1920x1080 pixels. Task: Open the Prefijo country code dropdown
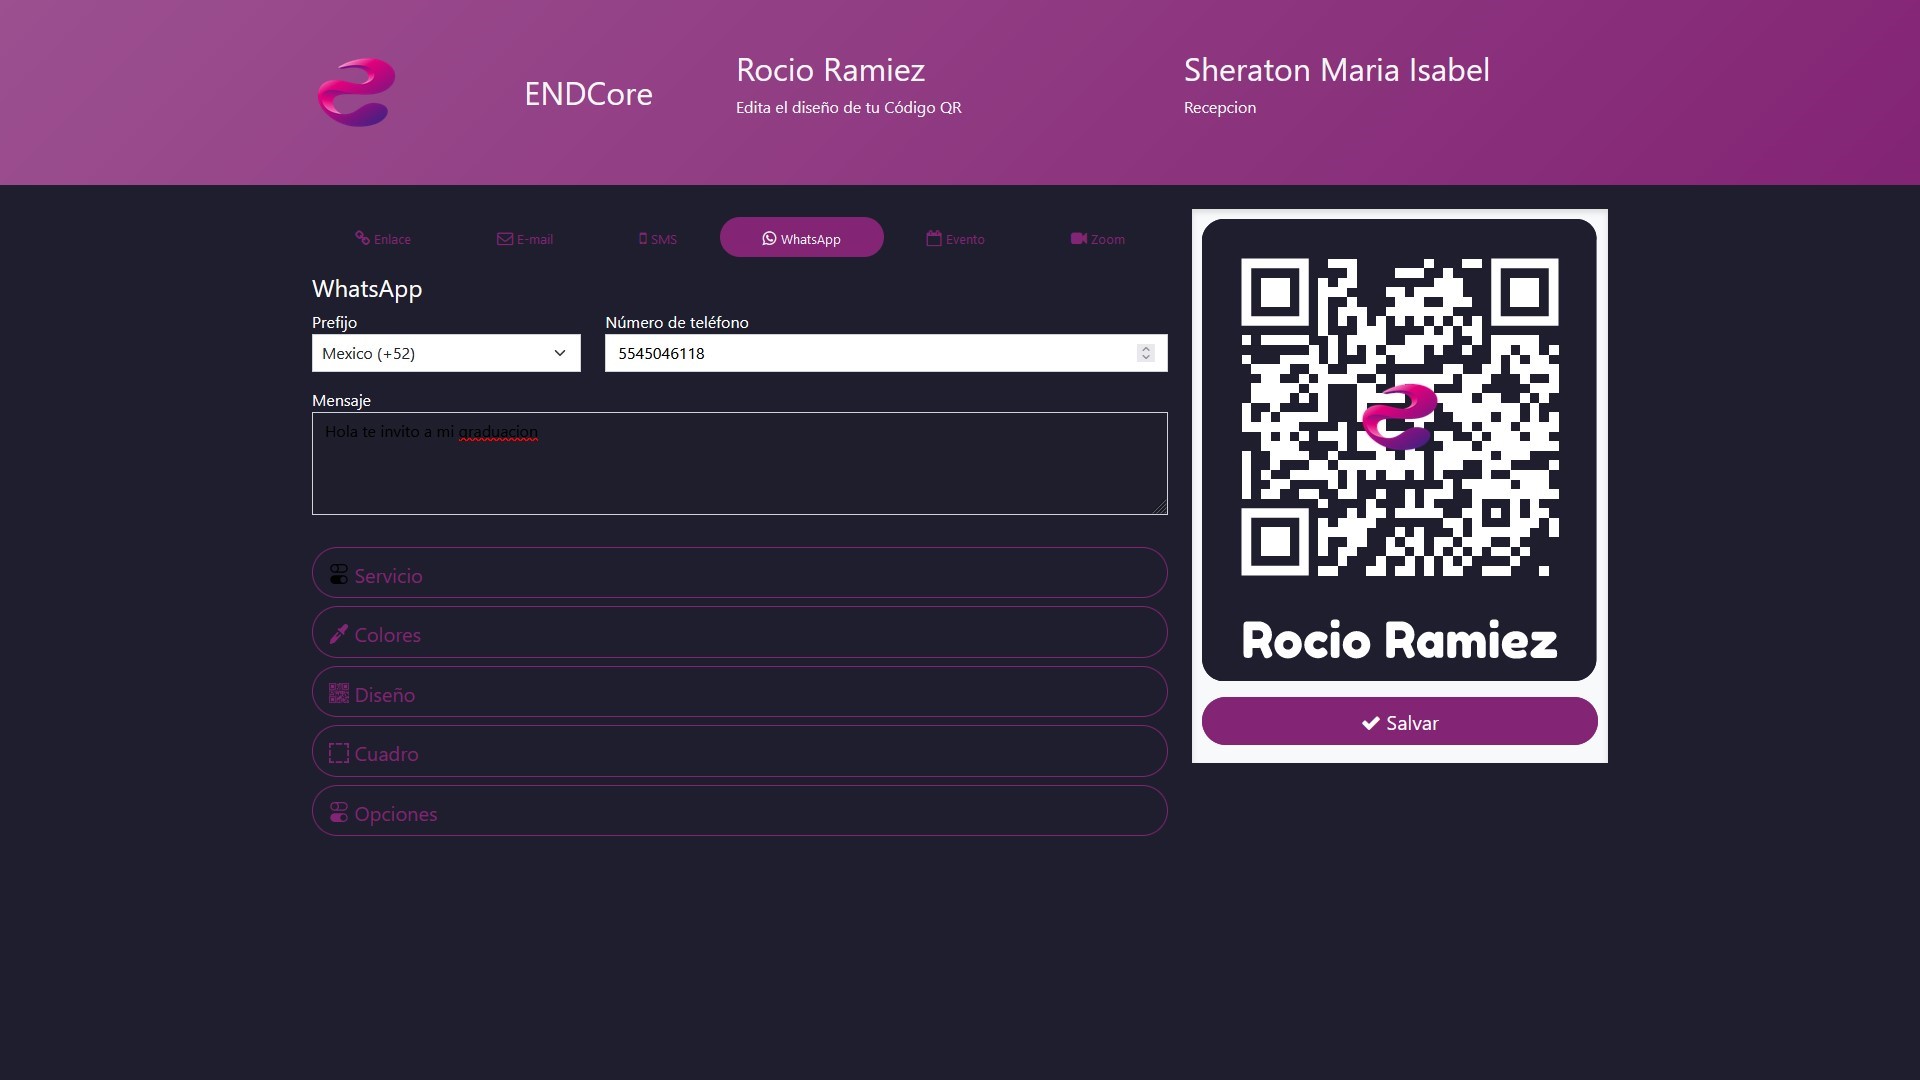tap(446, 353)
